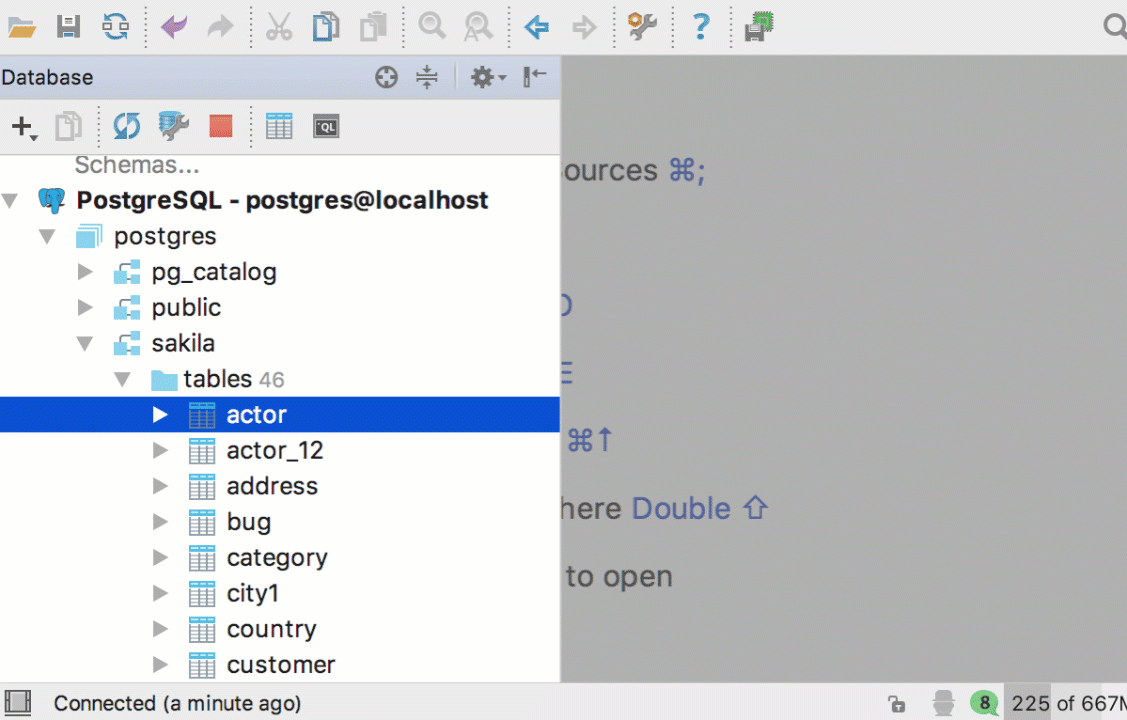
Task: Open the query console QL icon
Action: (x=326, y=126)
